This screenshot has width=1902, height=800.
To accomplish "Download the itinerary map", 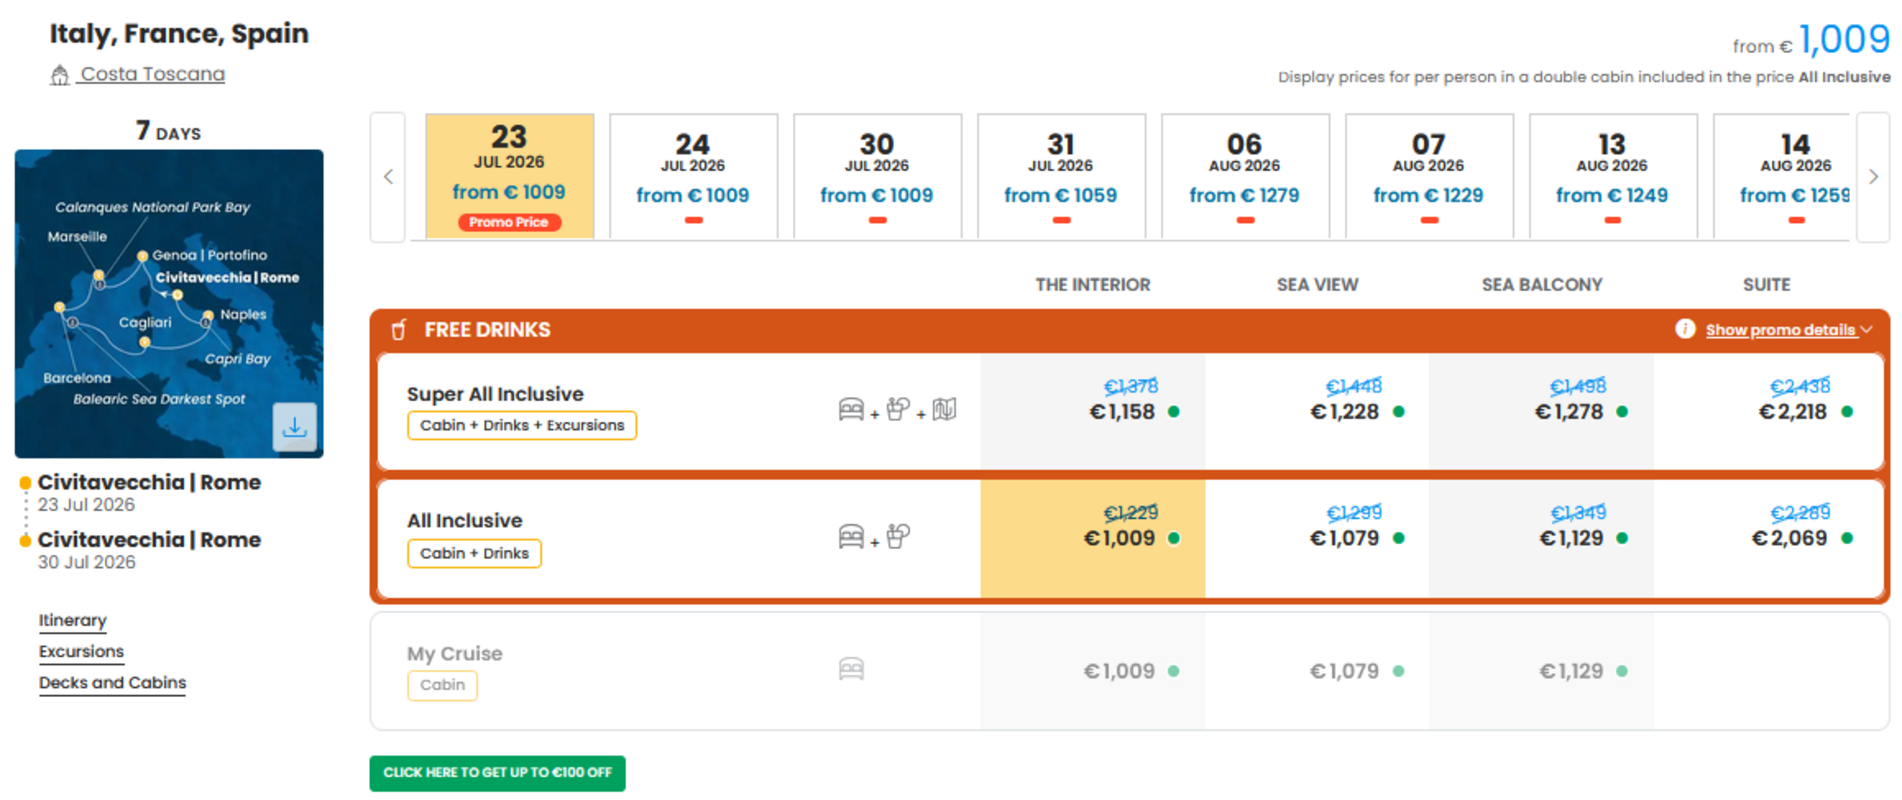I will [x=295, y=427].
